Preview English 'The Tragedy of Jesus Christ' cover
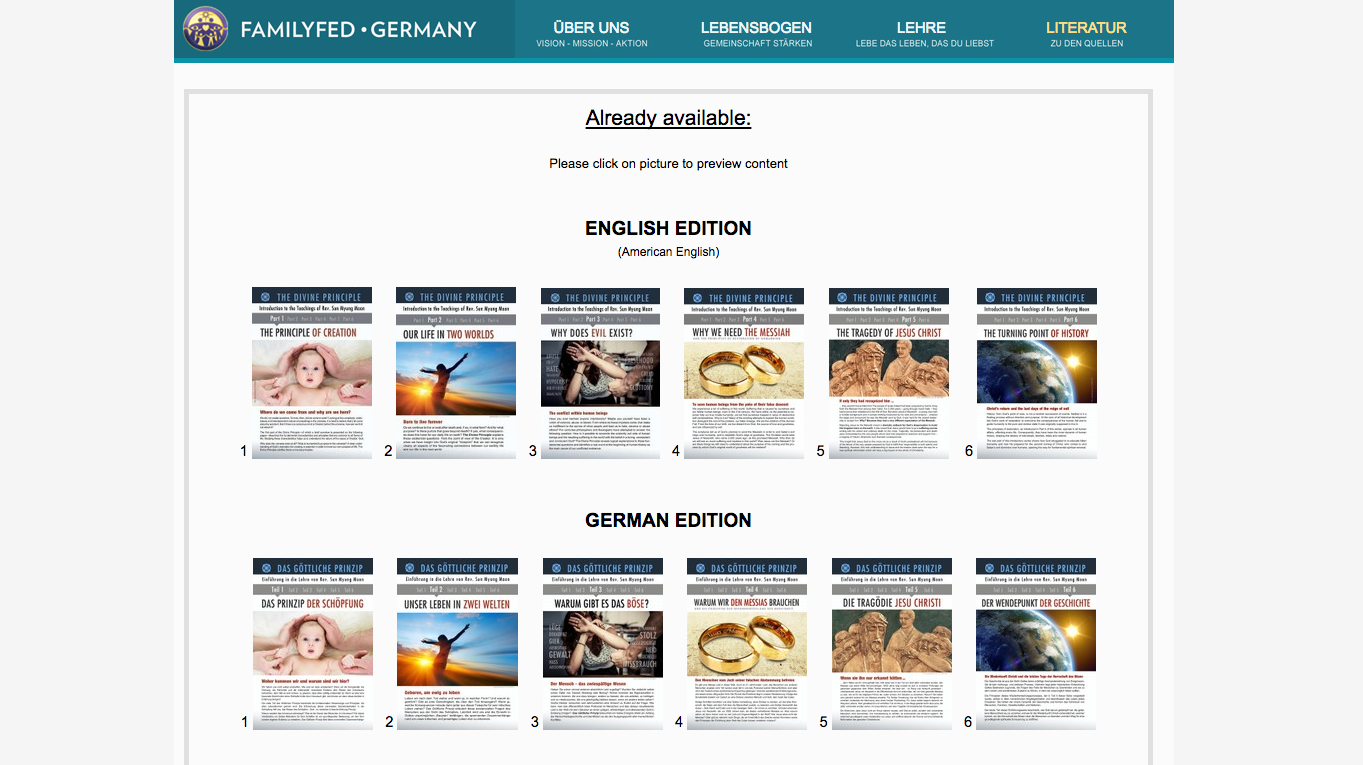The image size is (1363, 765). (x=889, y=373)
